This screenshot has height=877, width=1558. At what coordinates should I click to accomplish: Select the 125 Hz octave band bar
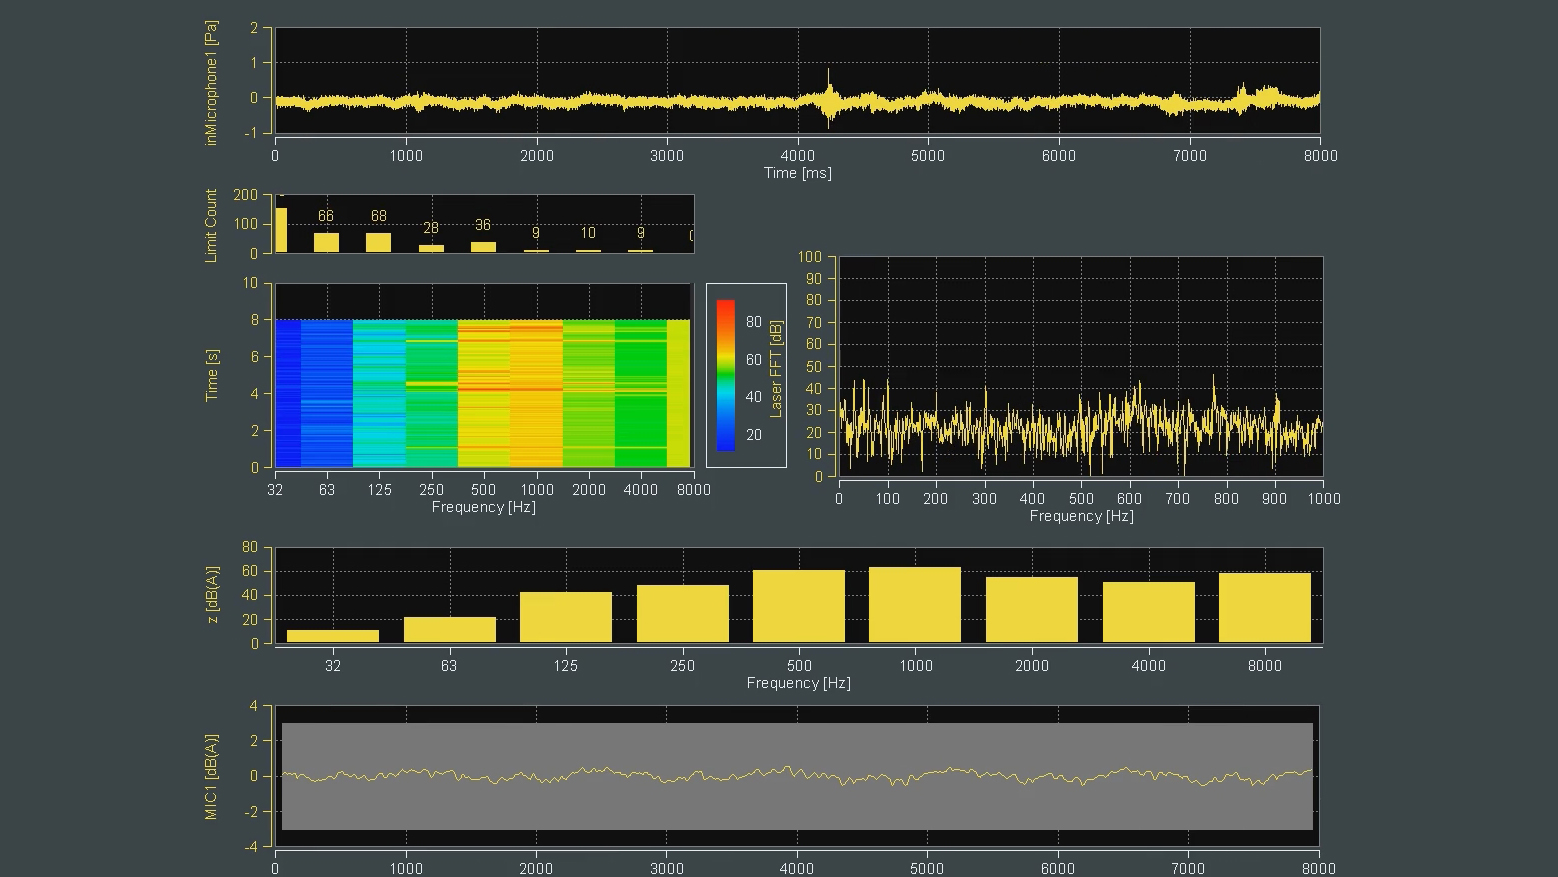point(566,617)
